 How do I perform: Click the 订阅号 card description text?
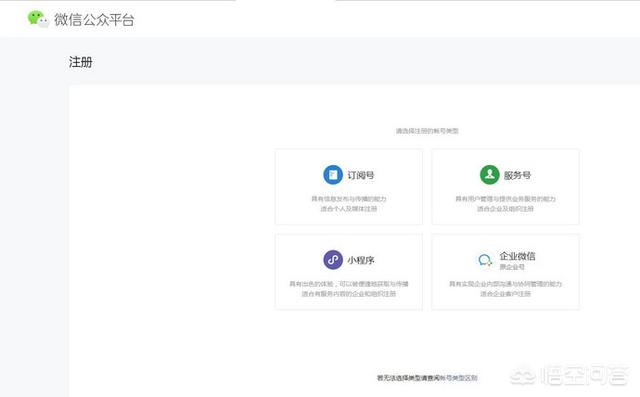(349, 204)
